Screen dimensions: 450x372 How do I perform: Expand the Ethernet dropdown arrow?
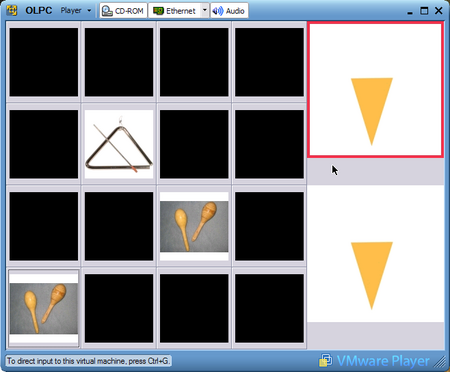pyautogui.click(x=205, y=11)
